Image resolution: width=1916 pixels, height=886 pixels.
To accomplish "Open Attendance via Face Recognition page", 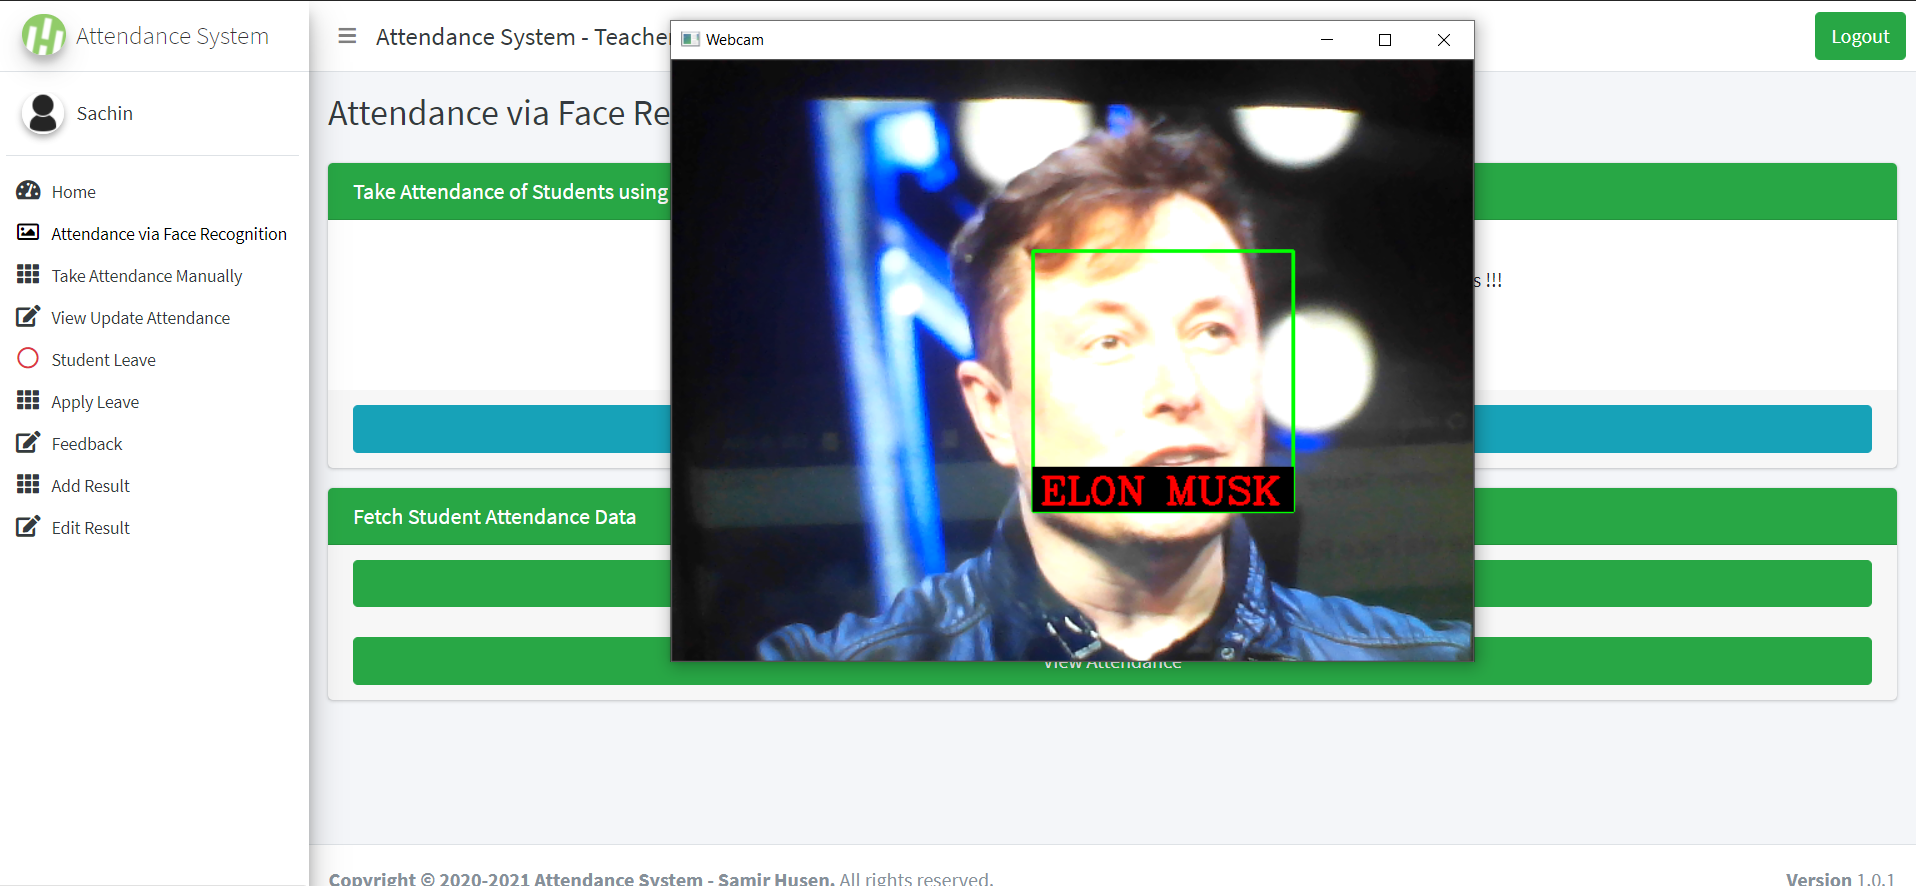I will (x=152, y=233).
